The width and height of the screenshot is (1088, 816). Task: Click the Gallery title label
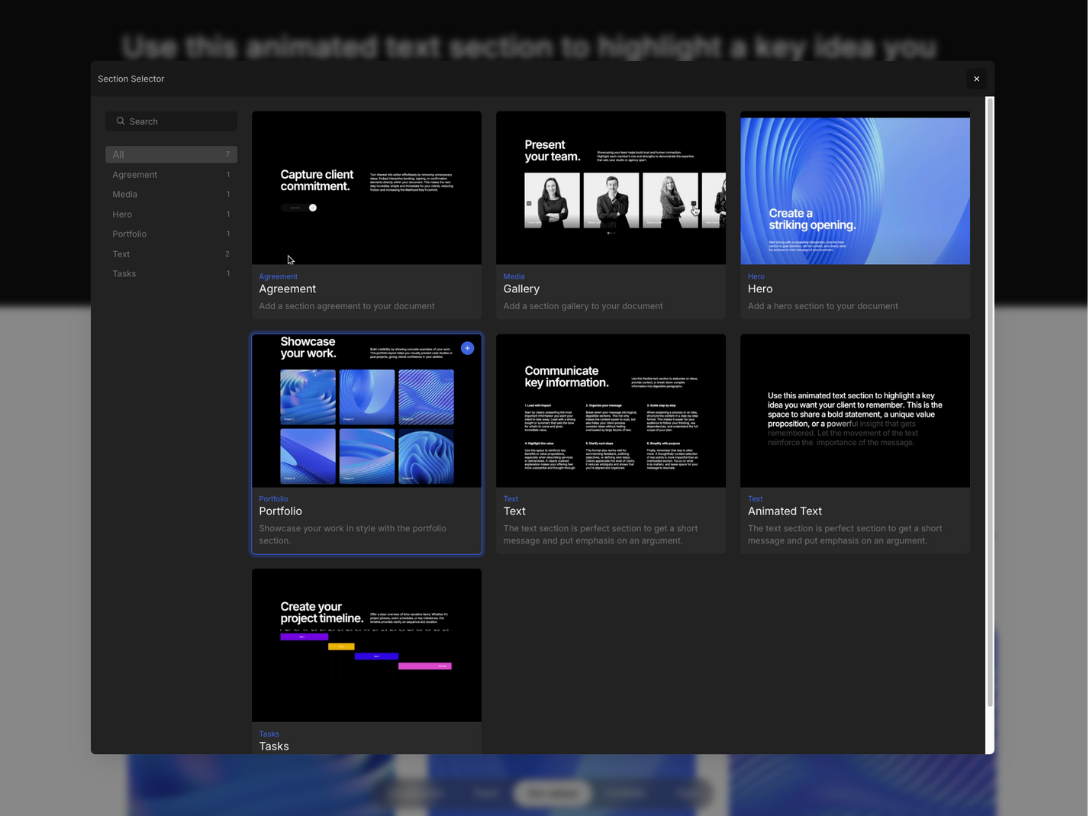tap(521, 289)
